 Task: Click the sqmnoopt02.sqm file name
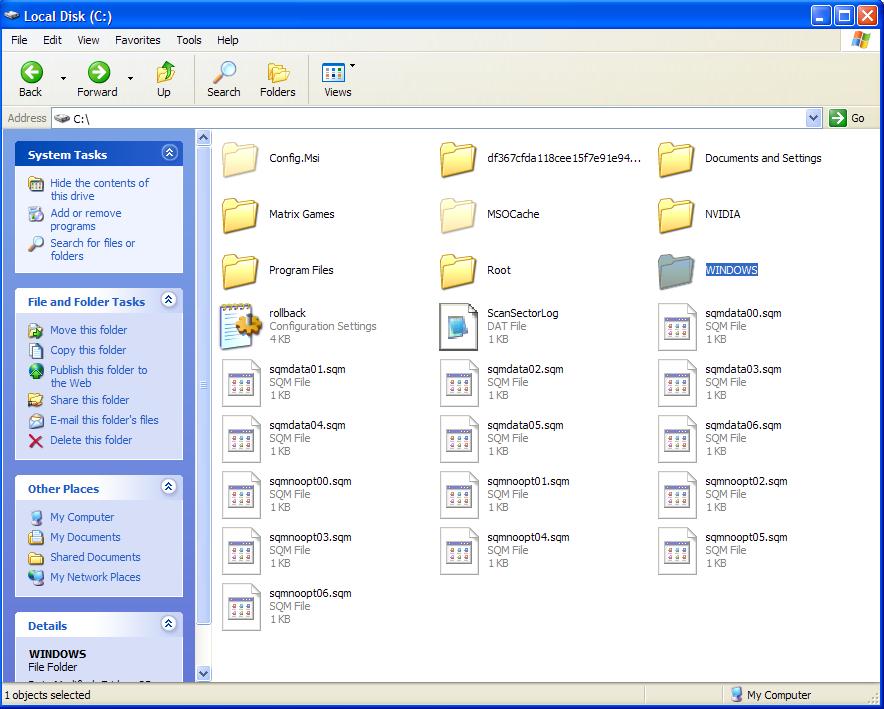click(x=746, y=481)
